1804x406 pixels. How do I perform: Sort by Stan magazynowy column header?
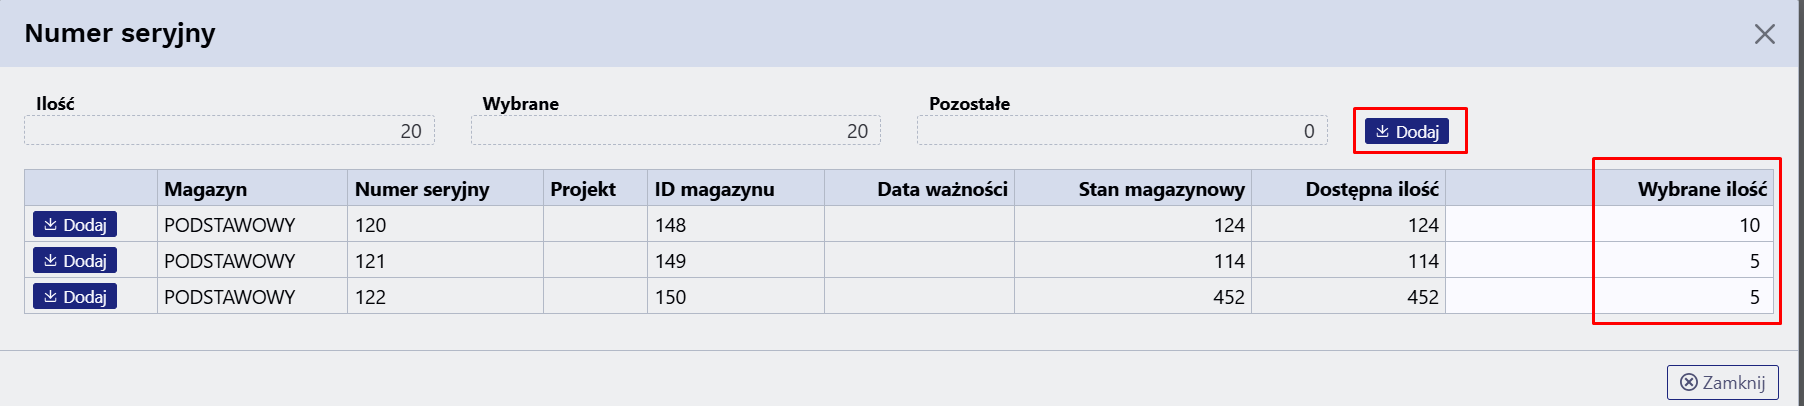[x=1133, y=188]
